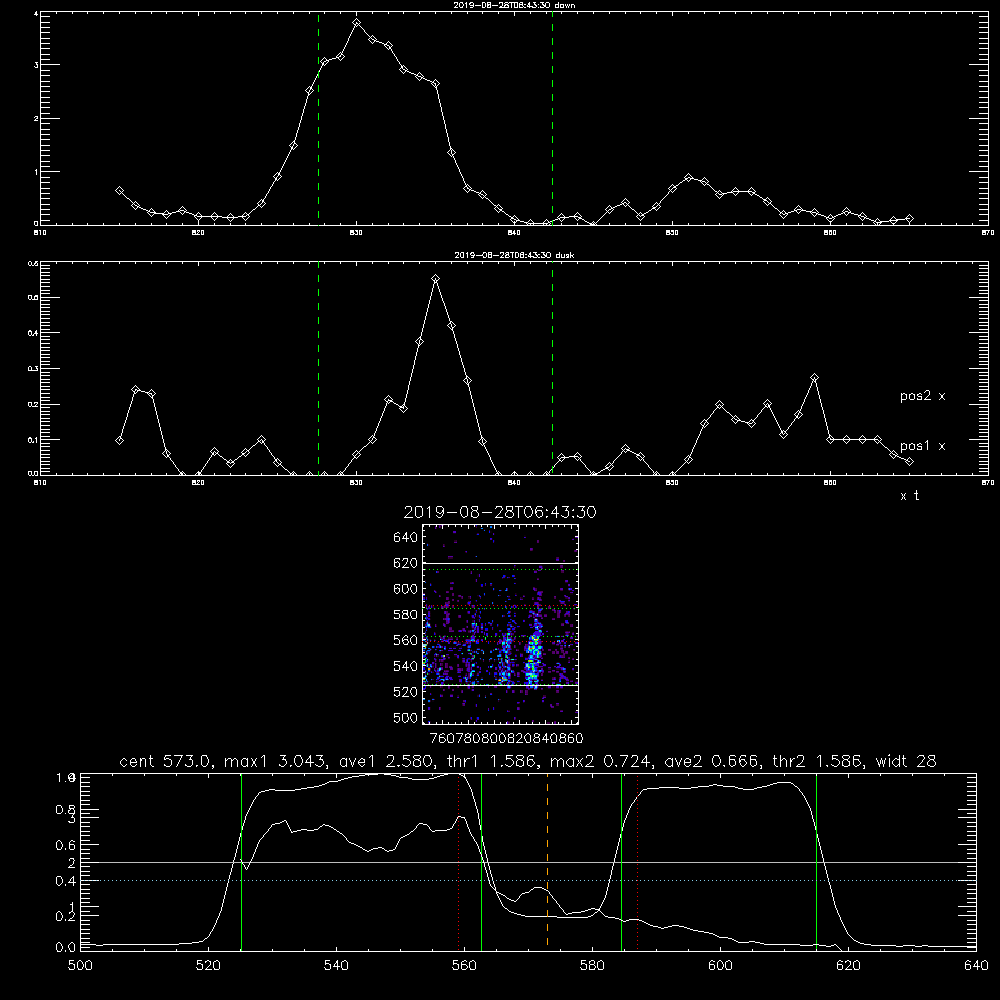Select the 'pos2 x' label
1000x1000 pixels.
tap(922, 396)
